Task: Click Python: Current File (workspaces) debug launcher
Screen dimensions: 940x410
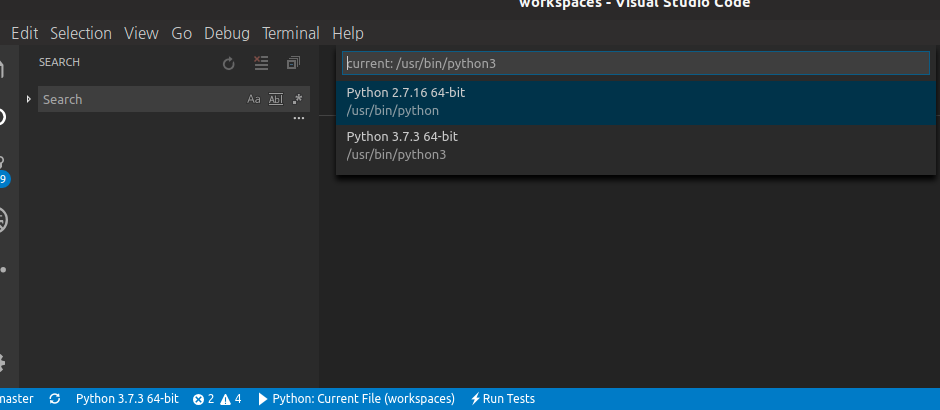Action: click(356, 399)
